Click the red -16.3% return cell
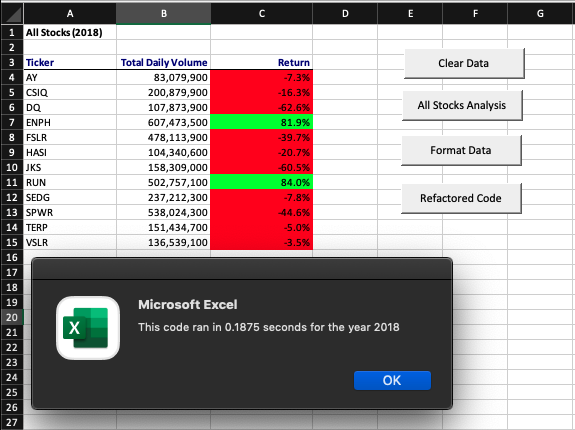 coord(261,92)
